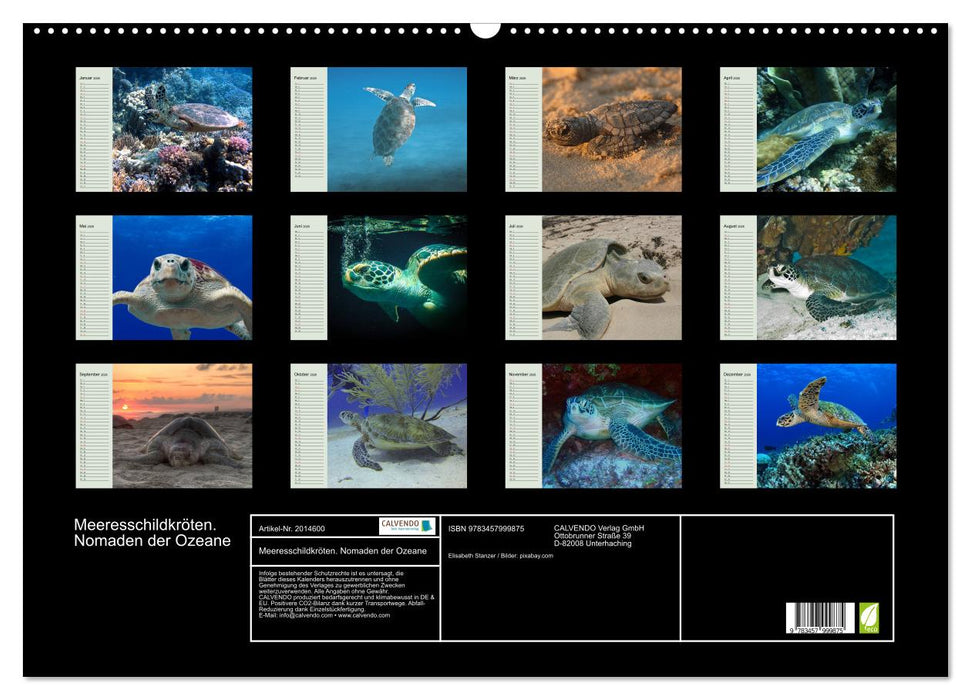The image size is (971, 700).
Task: Open the Dezember turtle over reef image
Action: click(826, 425)
